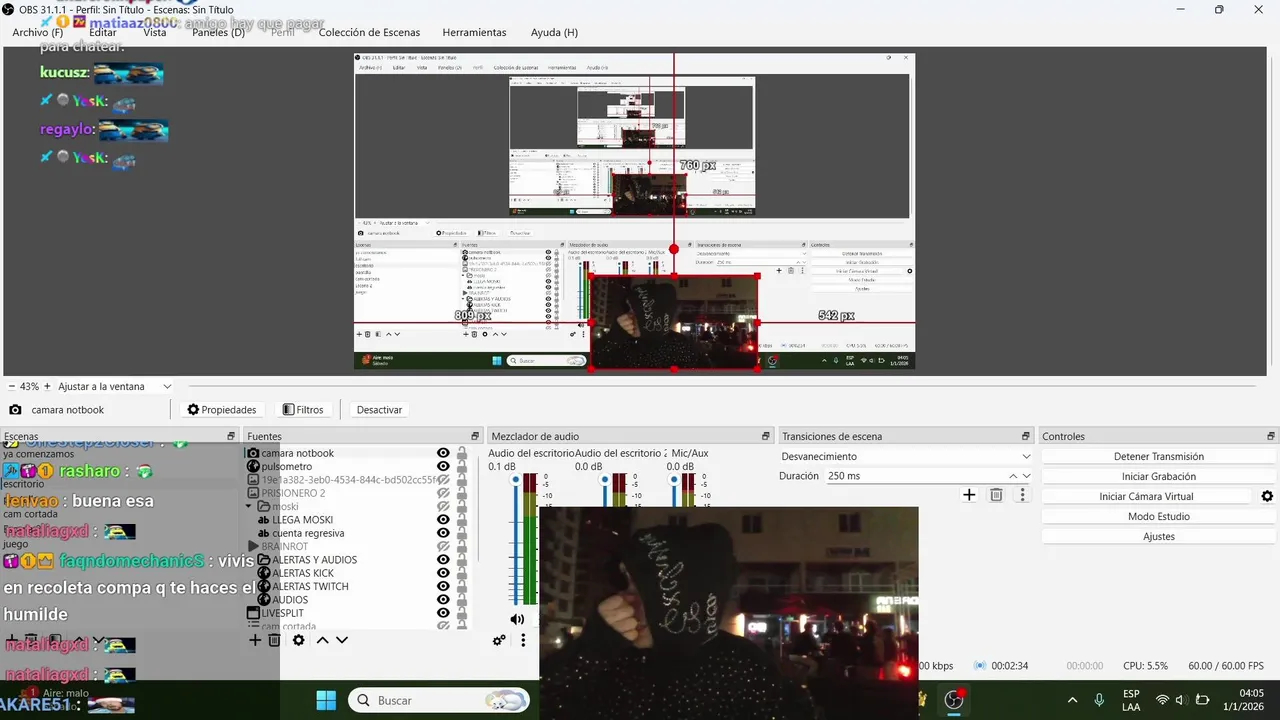Screen dimensions: 1280x720
Task: Zoom out the preview with the minus icon
Action: pos(11,386)
